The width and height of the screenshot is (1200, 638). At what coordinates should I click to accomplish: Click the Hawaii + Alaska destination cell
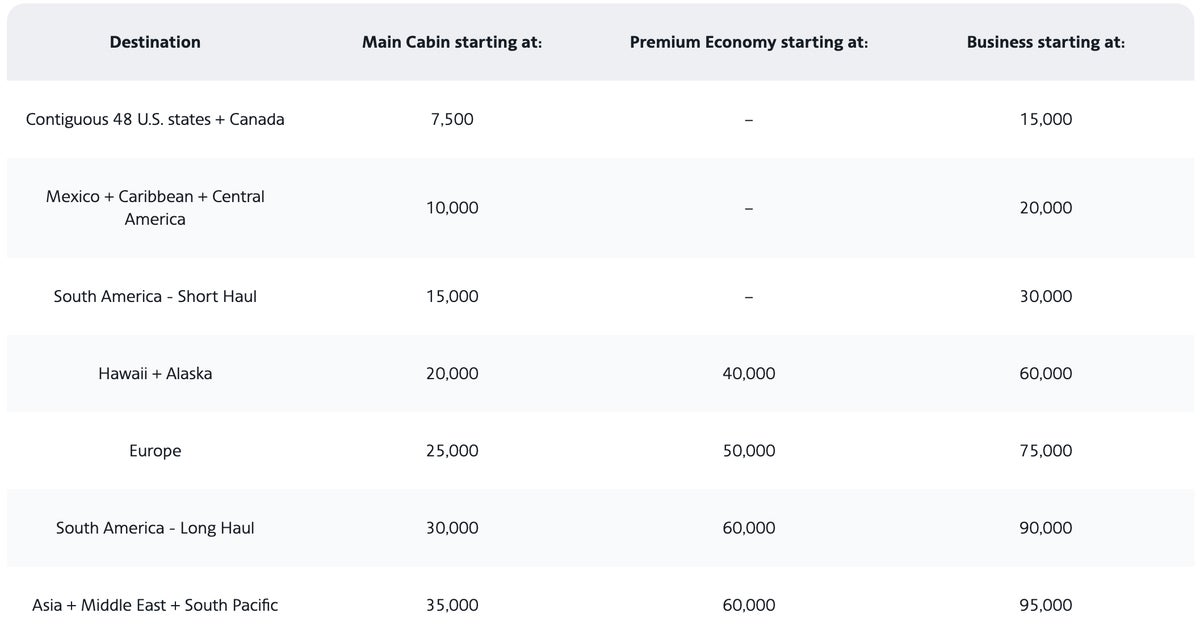point(155,373)
